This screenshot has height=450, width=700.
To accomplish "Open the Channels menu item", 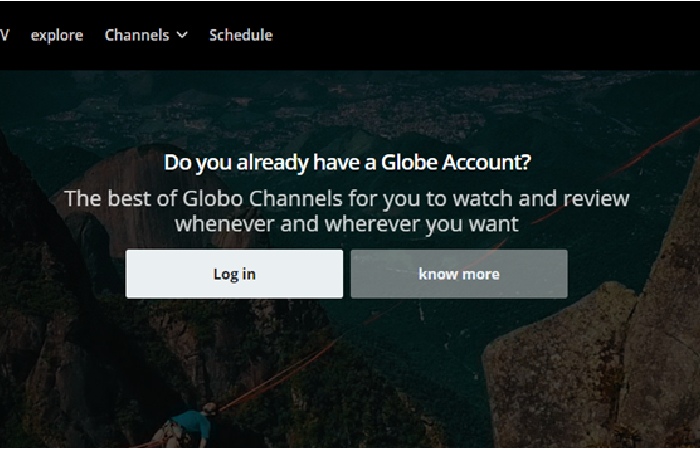I will click(x=146, y=35).
